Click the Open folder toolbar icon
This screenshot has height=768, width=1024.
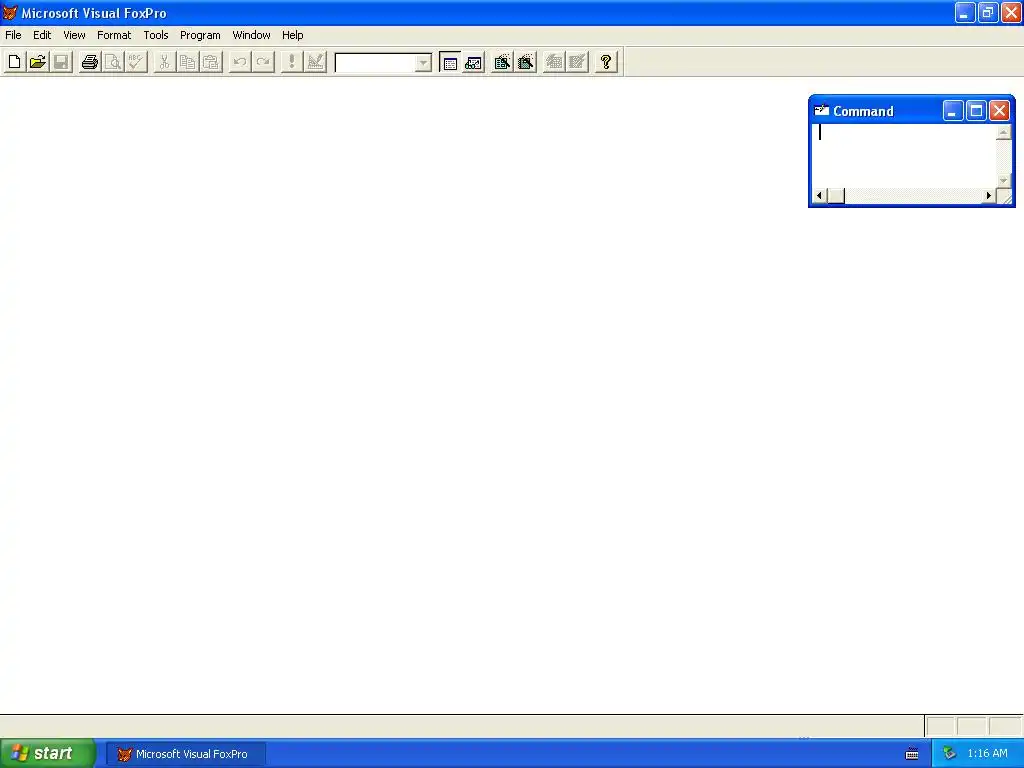coord(38,62)
